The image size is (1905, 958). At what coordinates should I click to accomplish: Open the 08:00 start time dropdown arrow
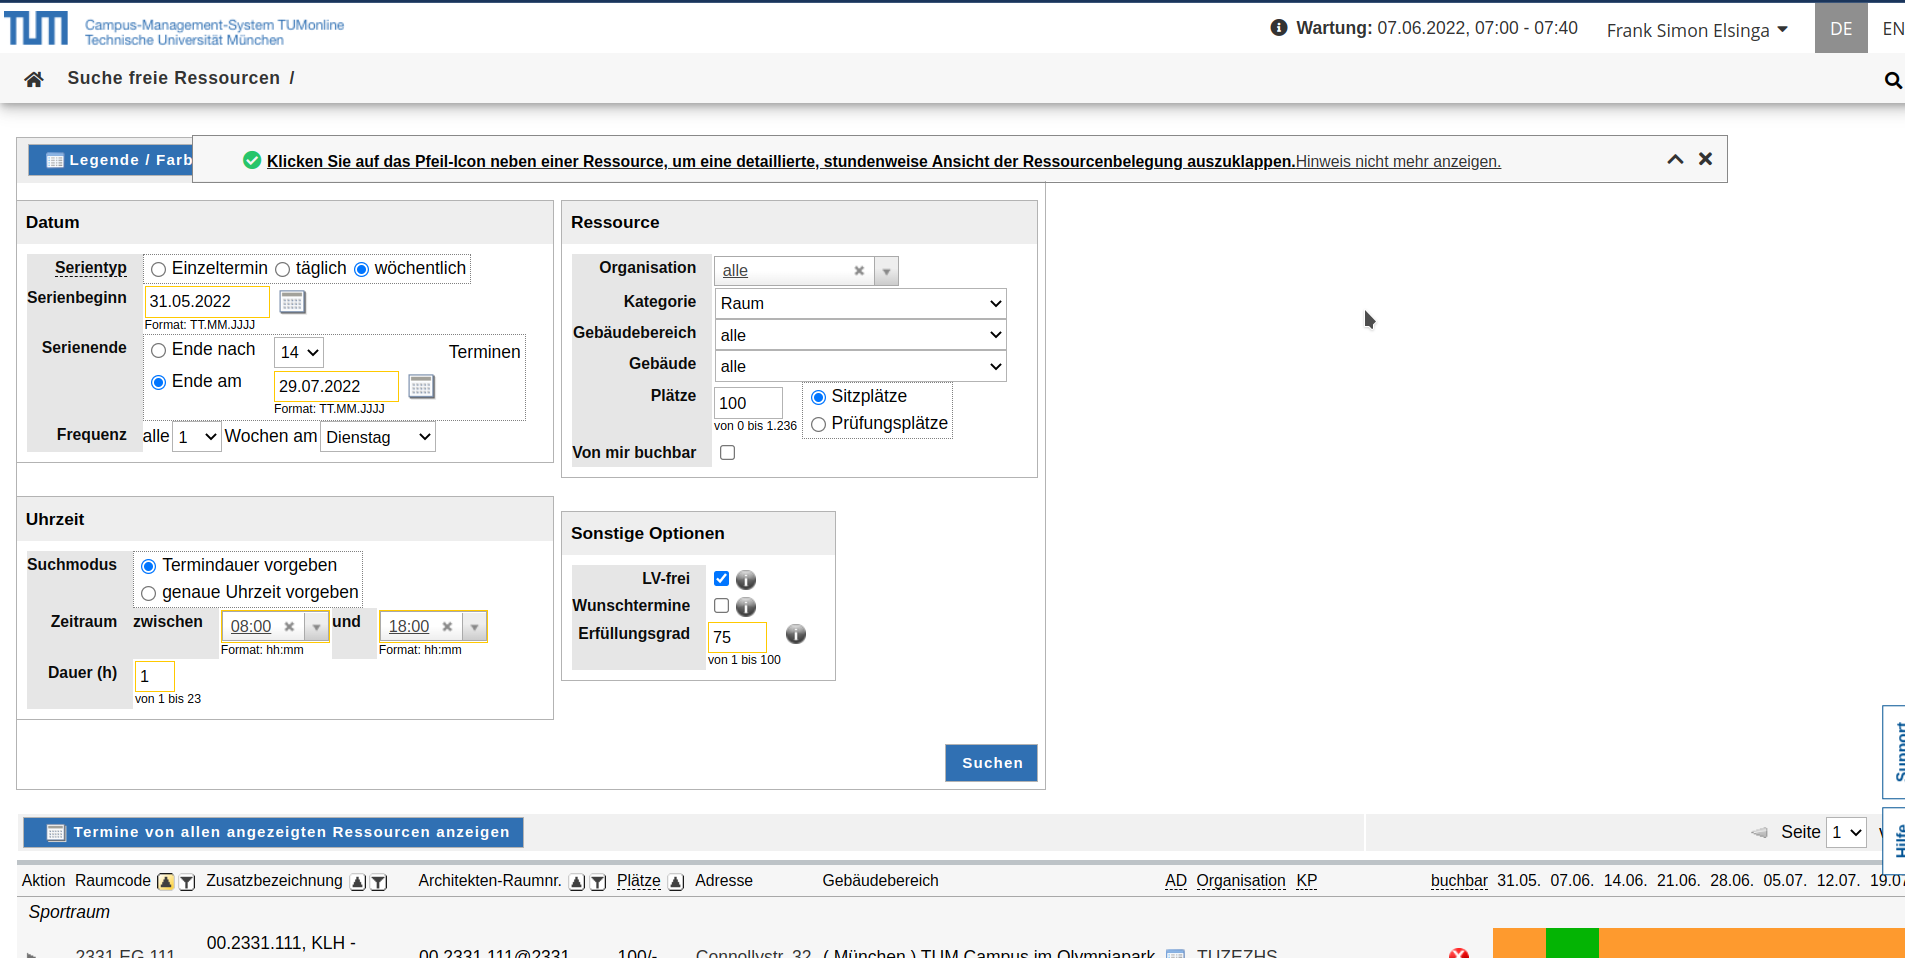[316, 627]
